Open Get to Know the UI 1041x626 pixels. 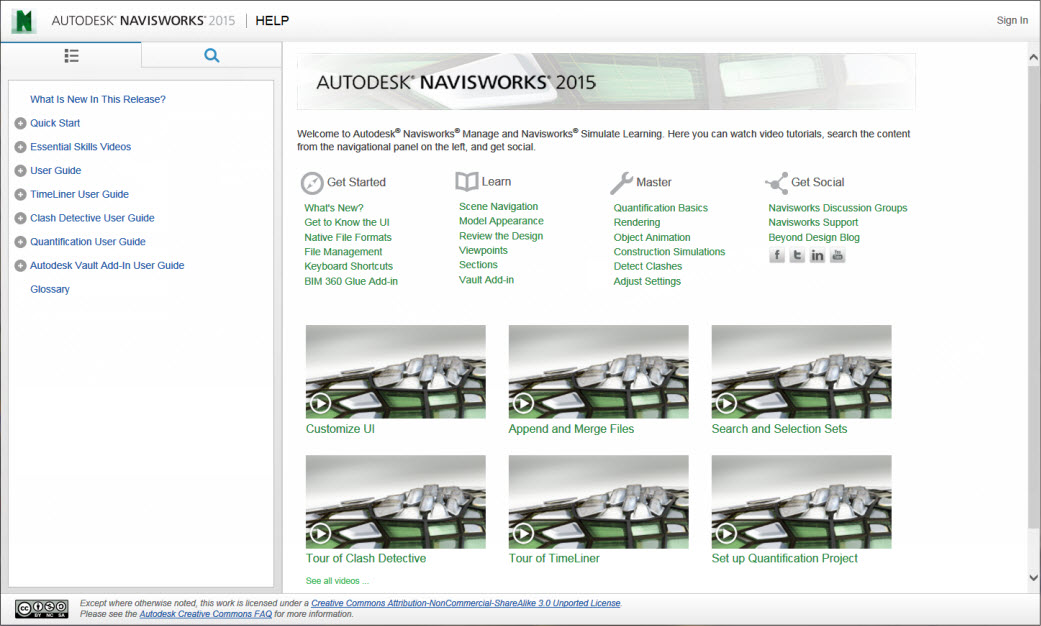pos(347,222)
